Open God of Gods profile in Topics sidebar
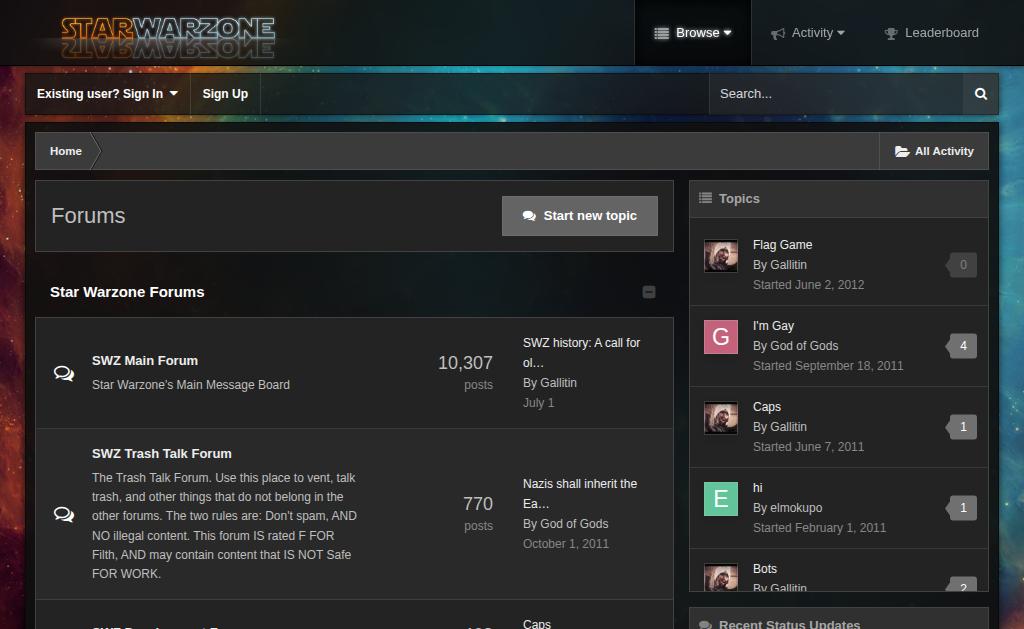 pyautogui.click(x=804, y=346)
